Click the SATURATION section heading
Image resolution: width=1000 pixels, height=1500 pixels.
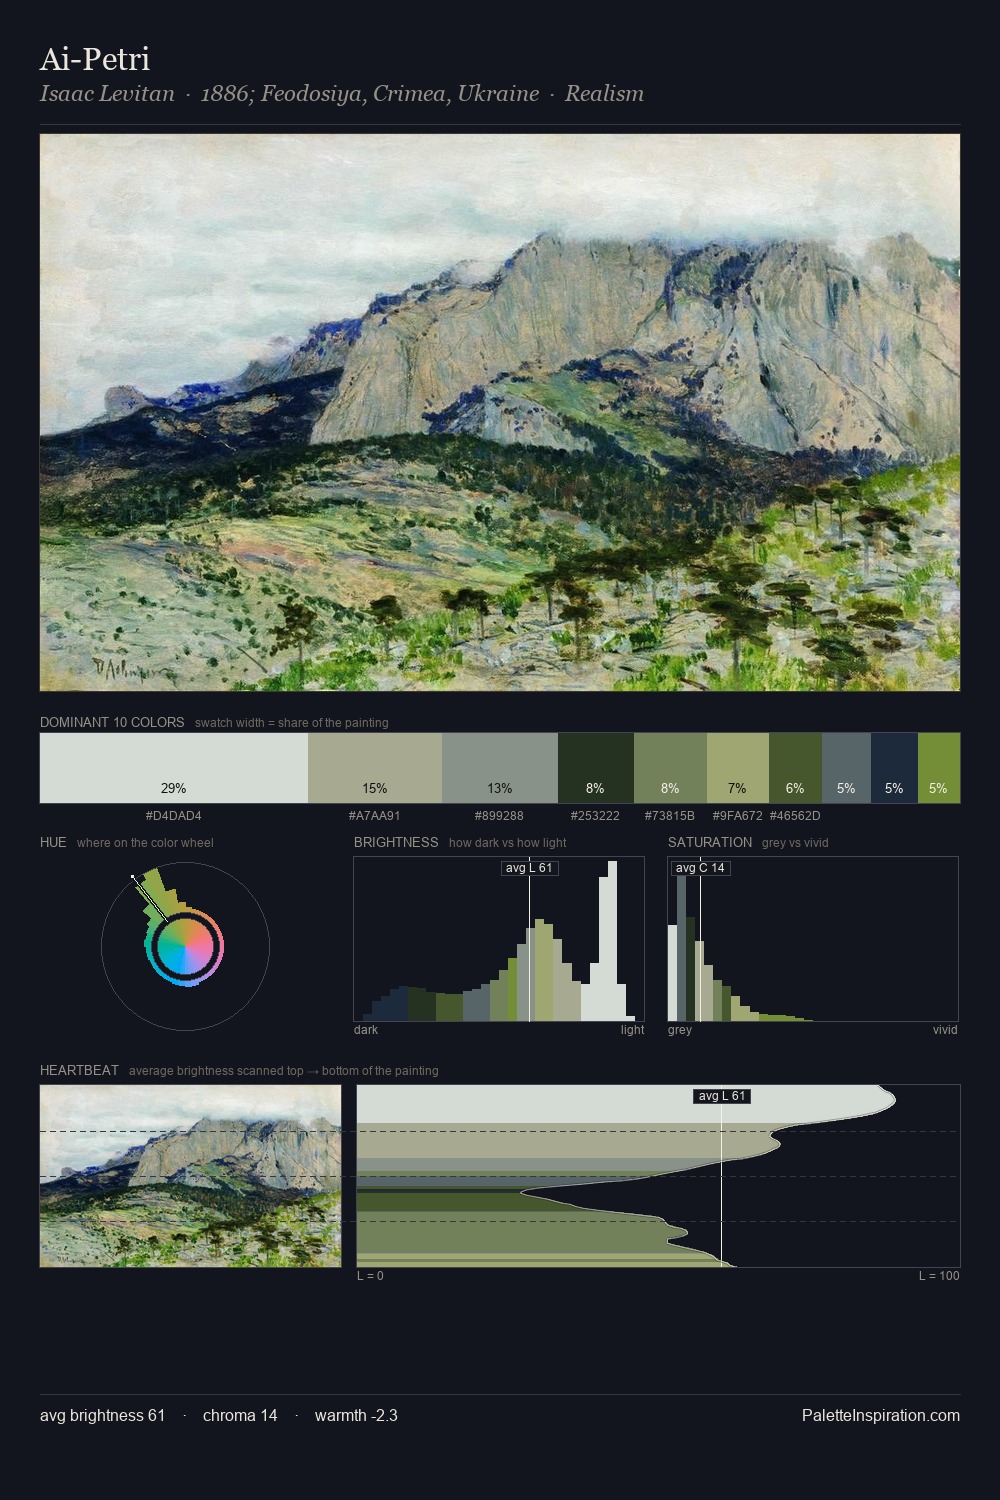click(710, 842)
